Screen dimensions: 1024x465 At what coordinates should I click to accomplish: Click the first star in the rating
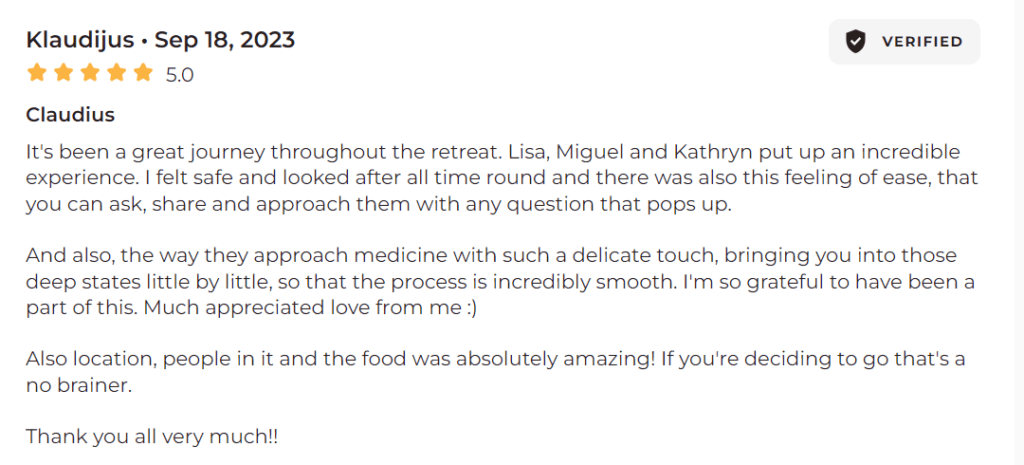(x=37, y=73)
